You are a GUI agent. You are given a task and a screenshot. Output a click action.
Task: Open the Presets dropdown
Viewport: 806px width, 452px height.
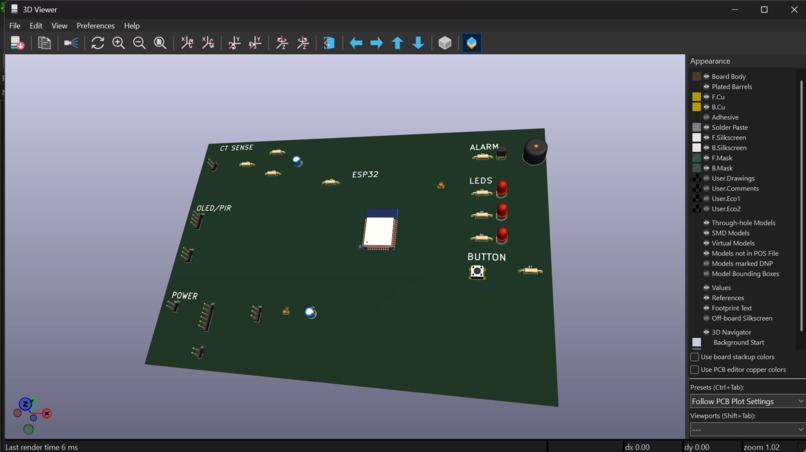747,401
